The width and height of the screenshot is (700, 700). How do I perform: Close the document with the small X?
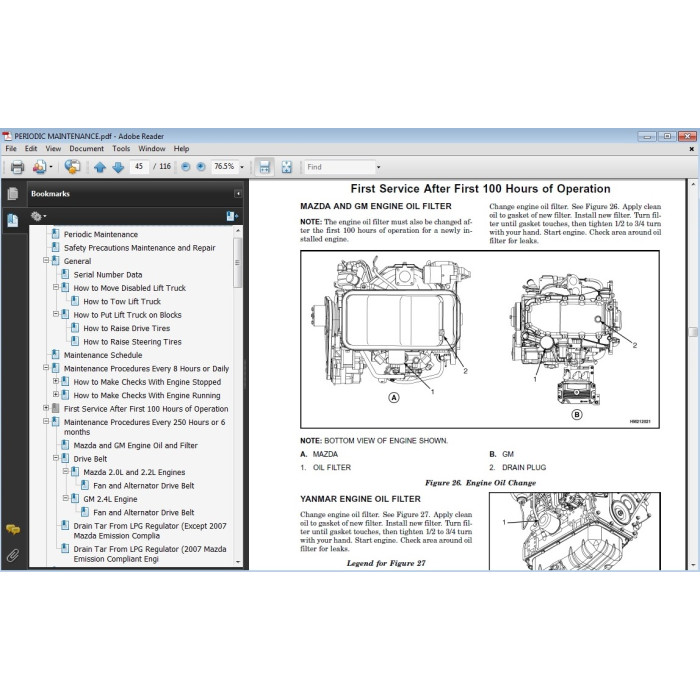692,149
